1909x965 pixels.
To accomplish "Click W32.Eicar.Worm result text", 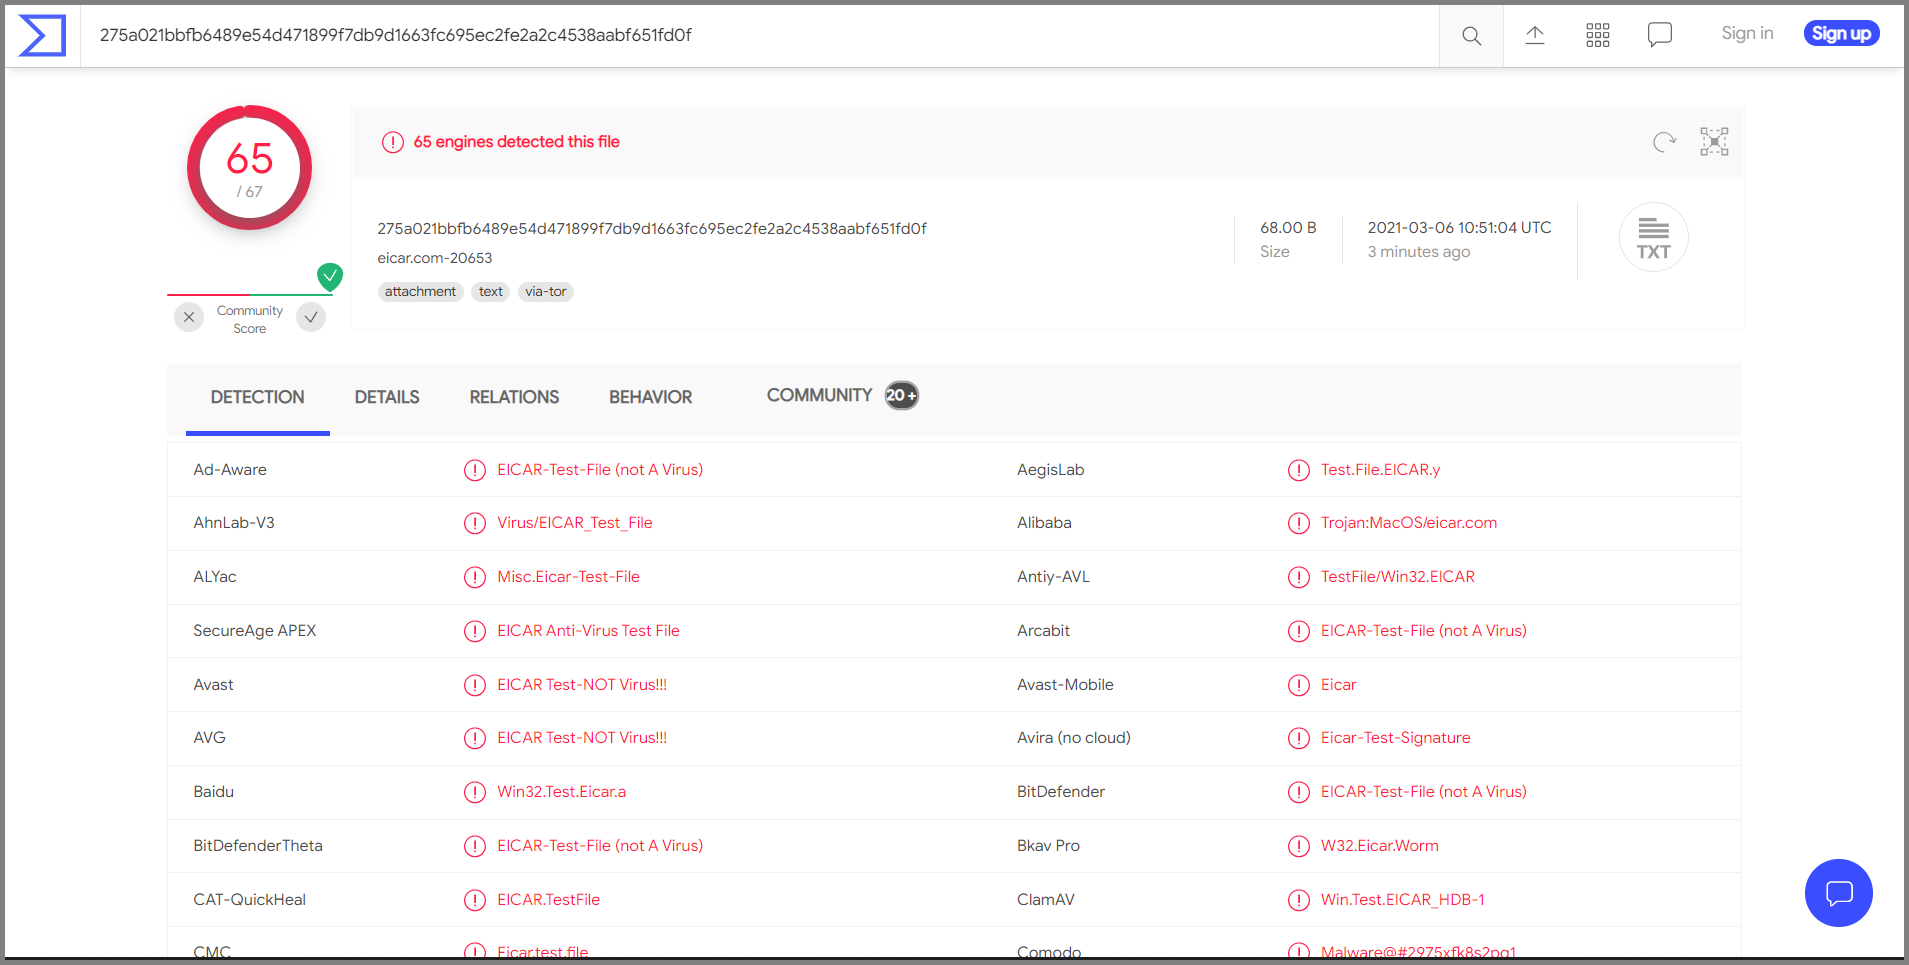I will (x=1380, y=846).
